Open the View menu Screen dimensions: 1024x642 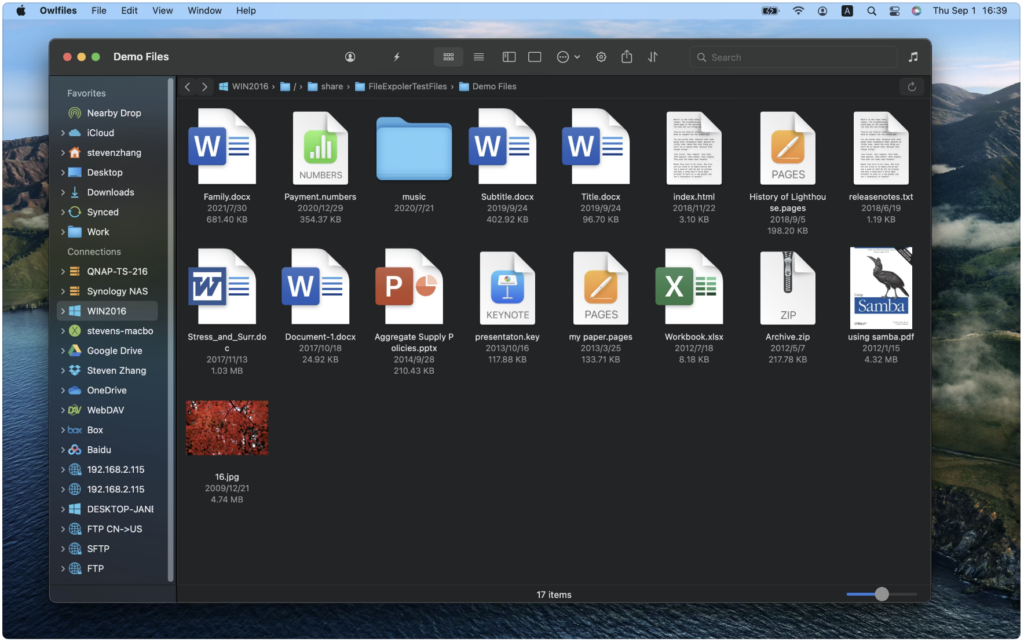point(163,10)
